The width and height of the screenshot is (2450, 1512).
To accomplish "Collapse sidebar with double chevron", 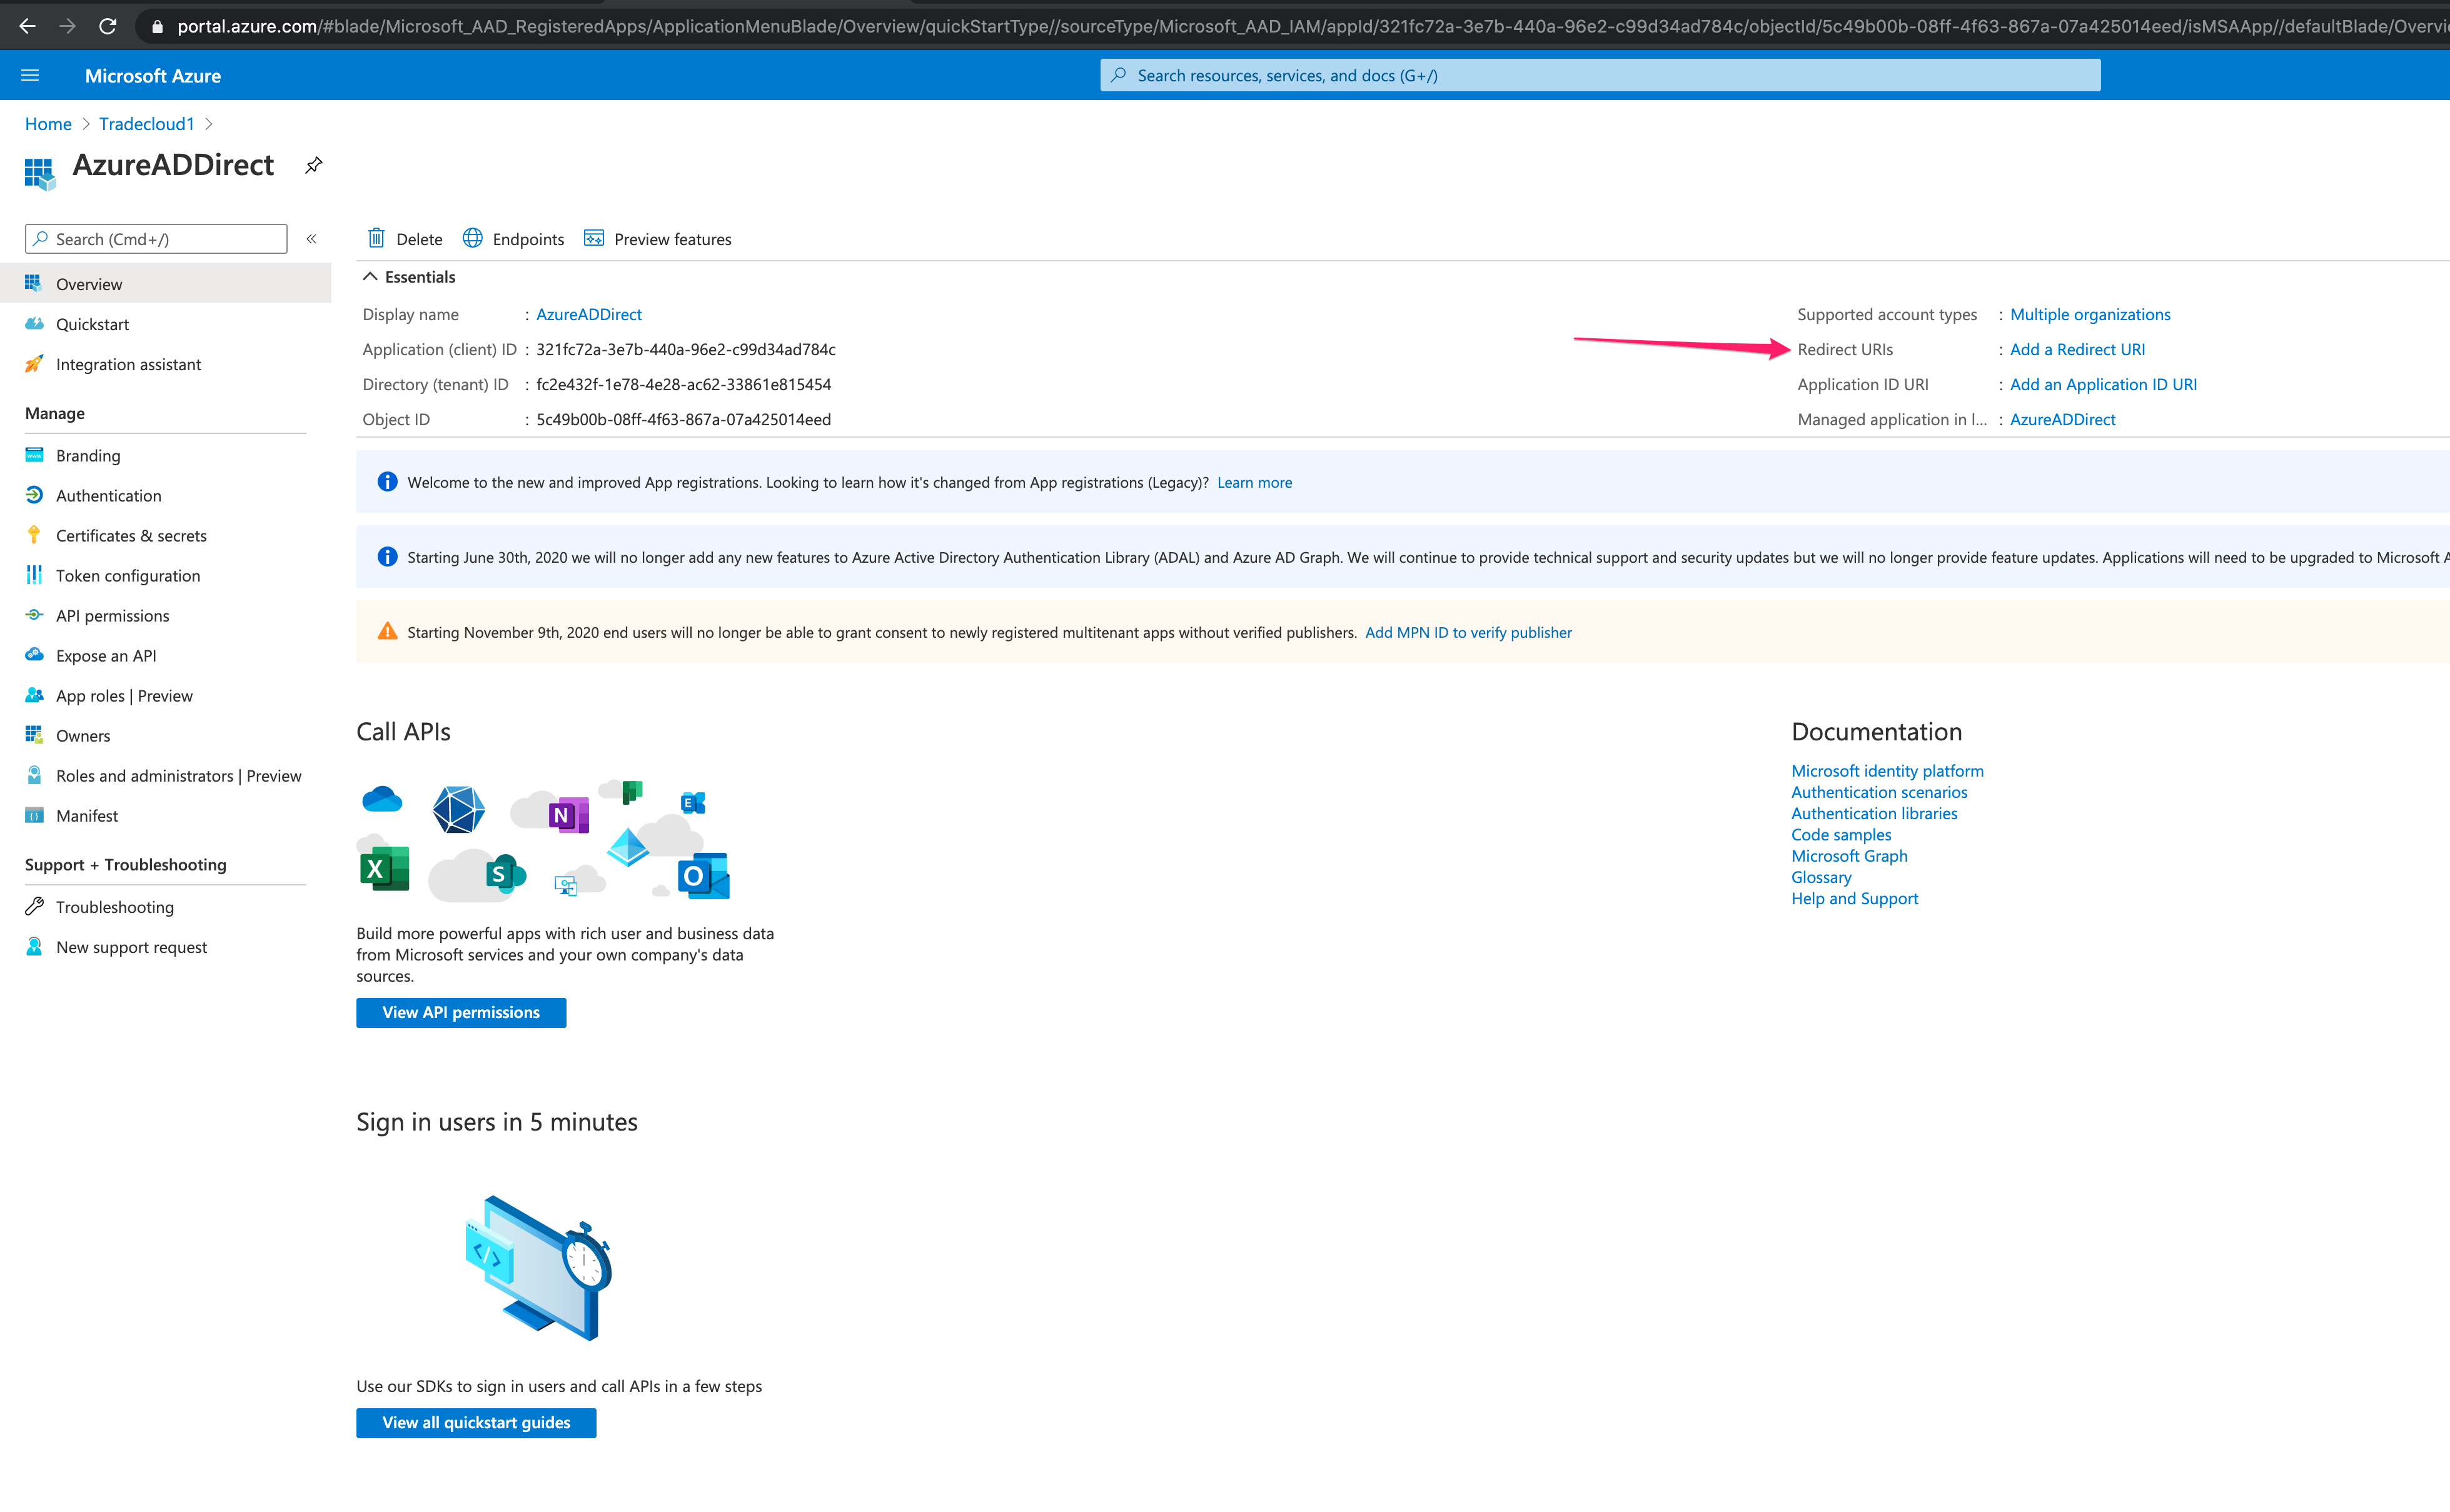I will pyautogui.click(x=312, y=239).
